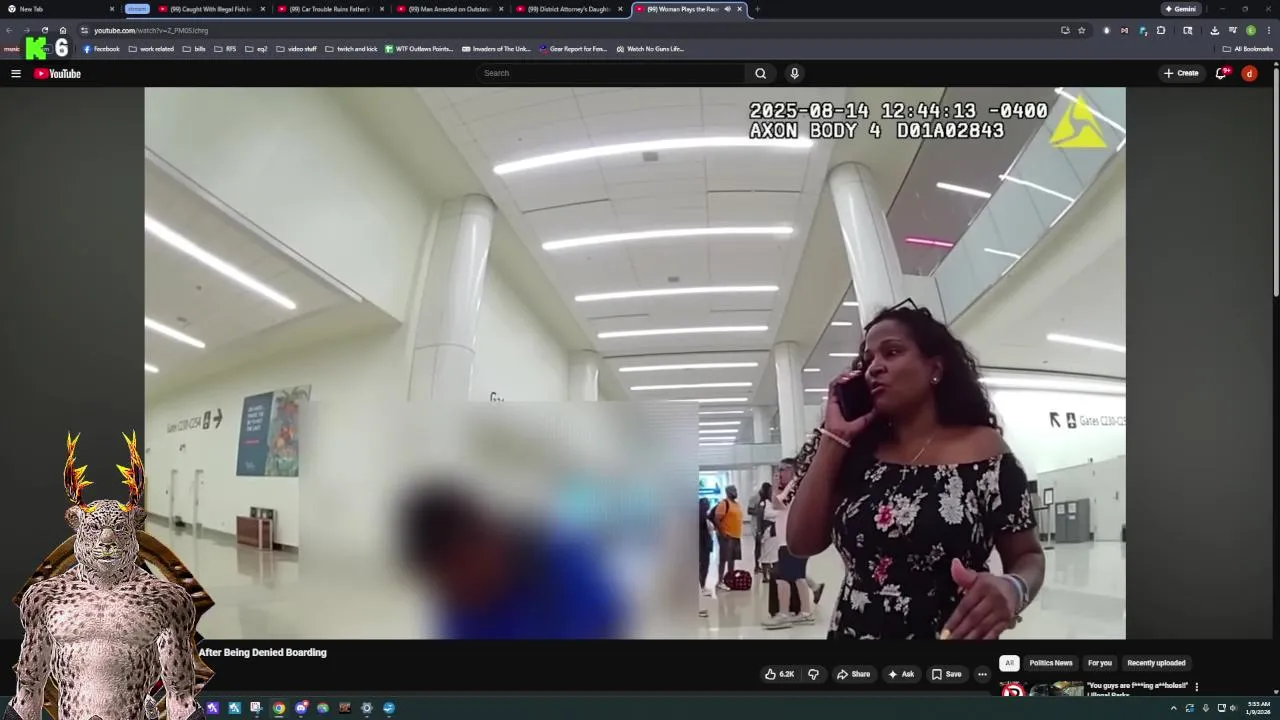Click the YouTube search field
Viewport: 1280px width, 720px height.
611,73
